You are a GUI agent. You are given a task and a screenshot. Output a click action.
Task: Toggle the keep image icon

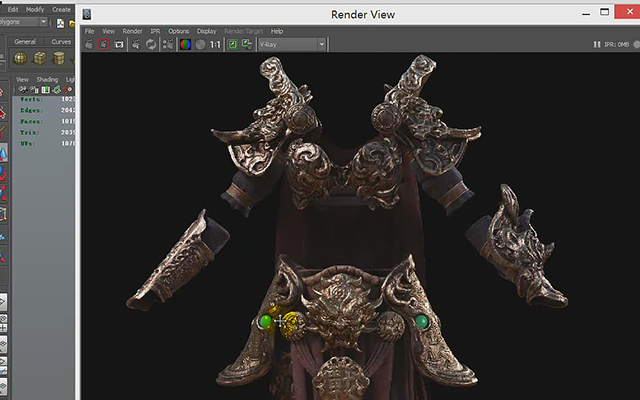pos(233,44)
